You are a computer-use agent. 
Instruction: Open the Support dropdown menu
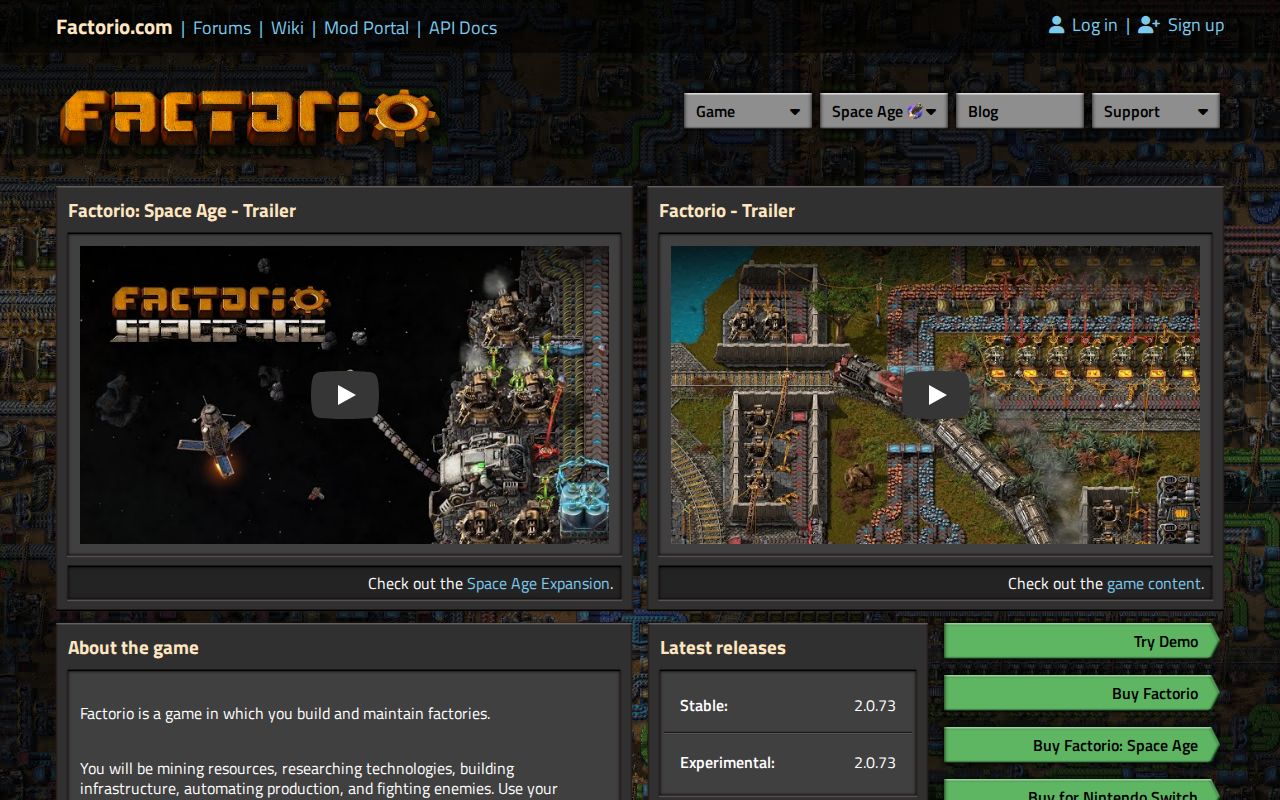point(1155,111)
